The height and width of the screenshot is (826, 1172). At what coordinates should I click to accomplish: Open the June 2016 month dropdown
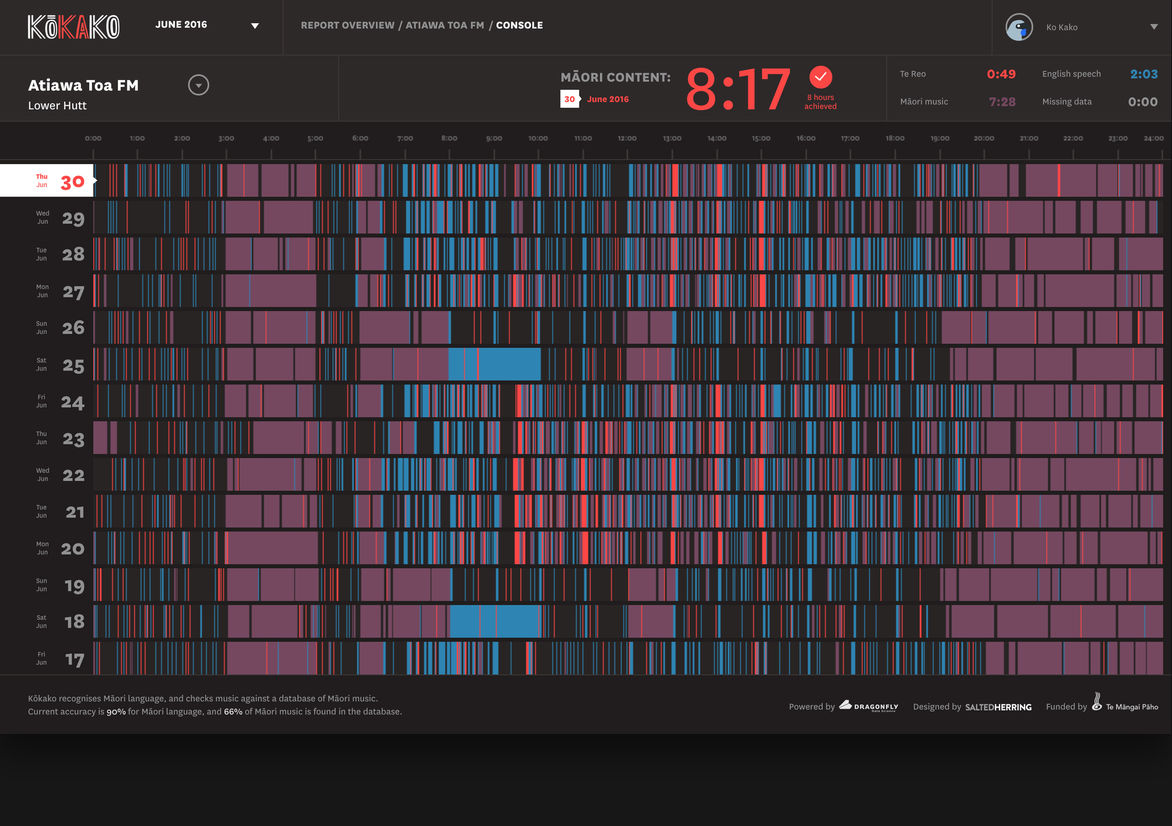255,26
